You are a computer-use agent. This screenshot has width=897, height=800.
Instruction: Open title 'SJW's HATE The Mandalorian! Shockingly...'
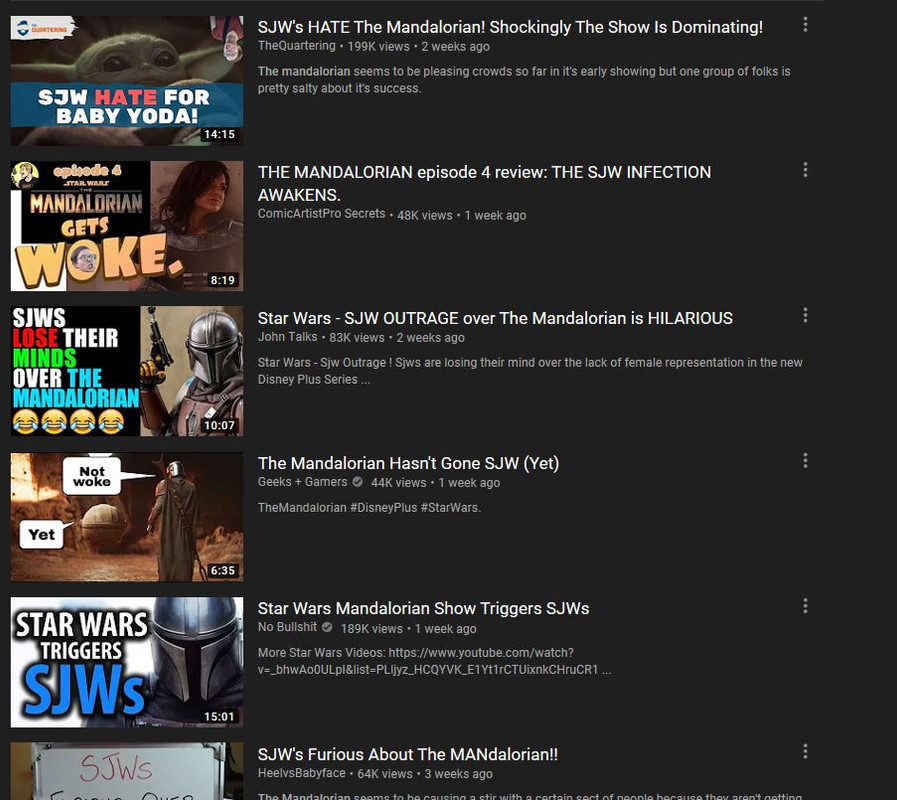point(510,27)
